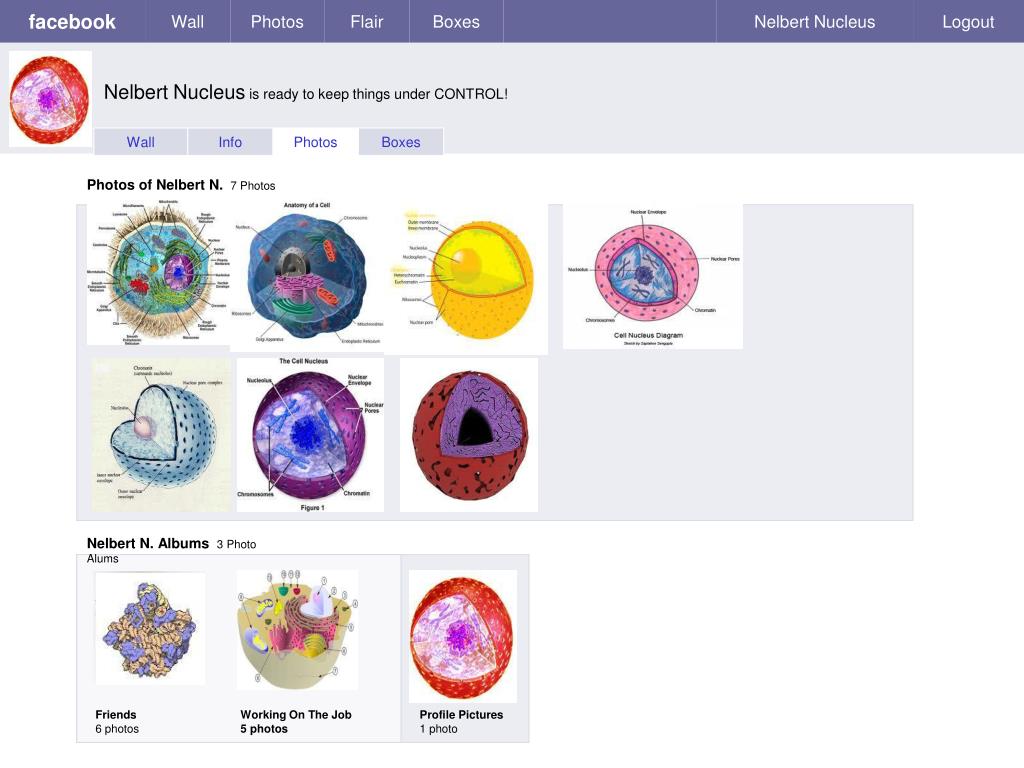Screen dimensions: 1024x768
Task: Switch to the Boxes profile tab
Action: [400, 142]
